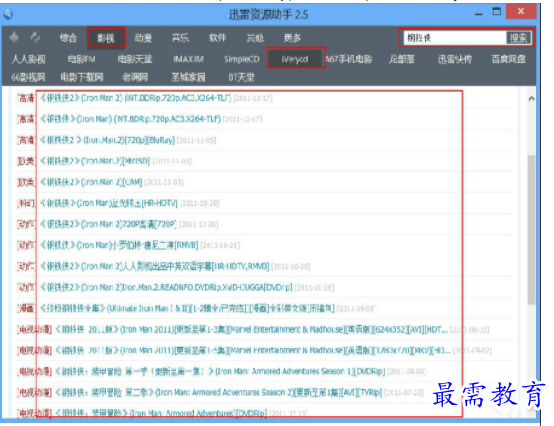Image resolution: width=554 pixels, height=426 pixels.
Task: Switch to the 动漫 tab
Action: pos(143,38)
